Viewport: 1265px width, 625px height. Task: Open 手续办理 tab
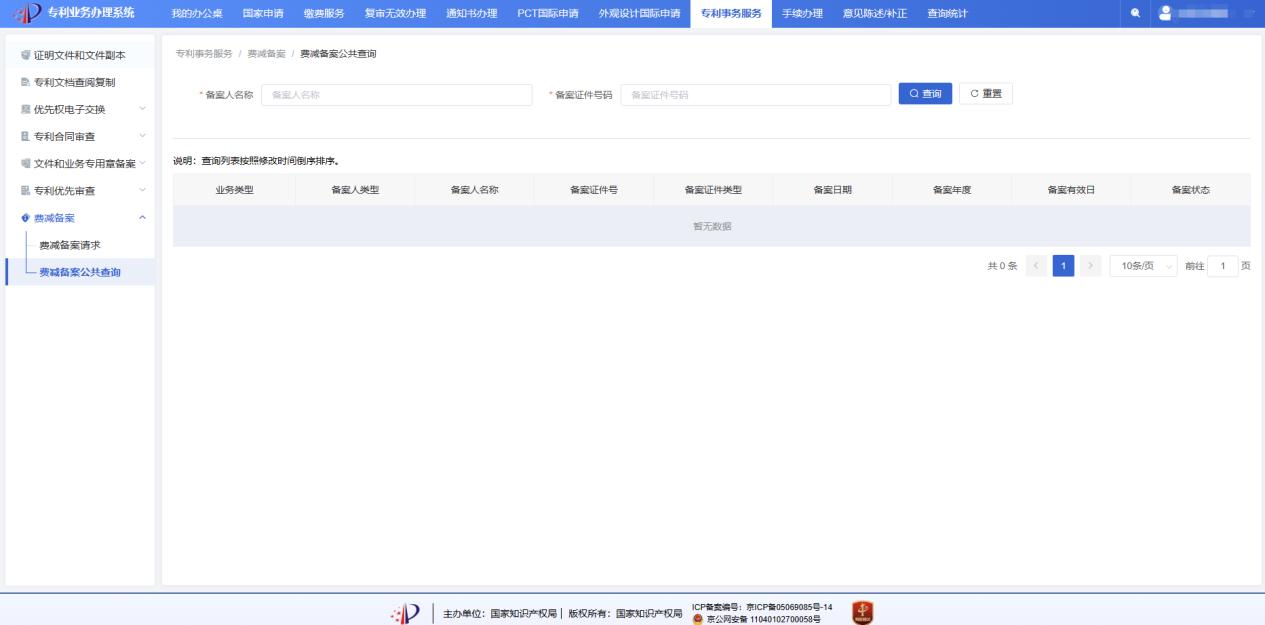pyautogui.click(x=801, y=13)
